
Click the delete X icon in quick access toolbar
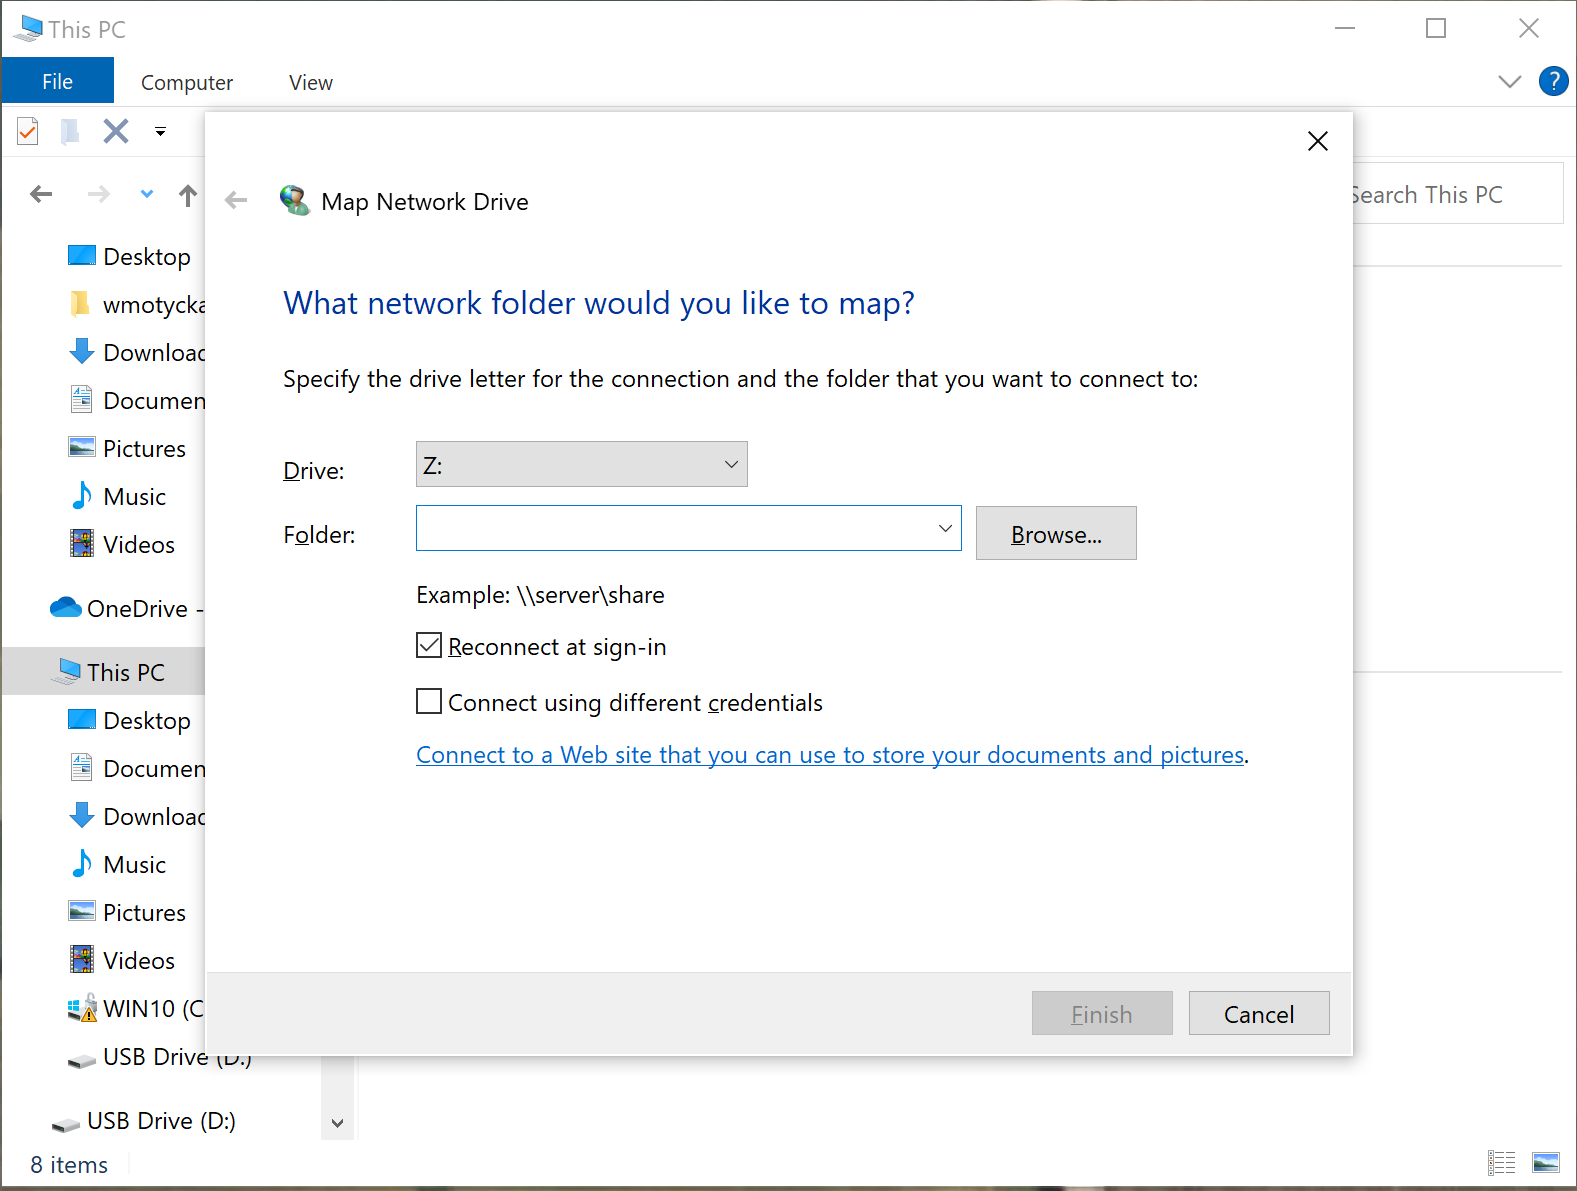(x=116, y=131)
